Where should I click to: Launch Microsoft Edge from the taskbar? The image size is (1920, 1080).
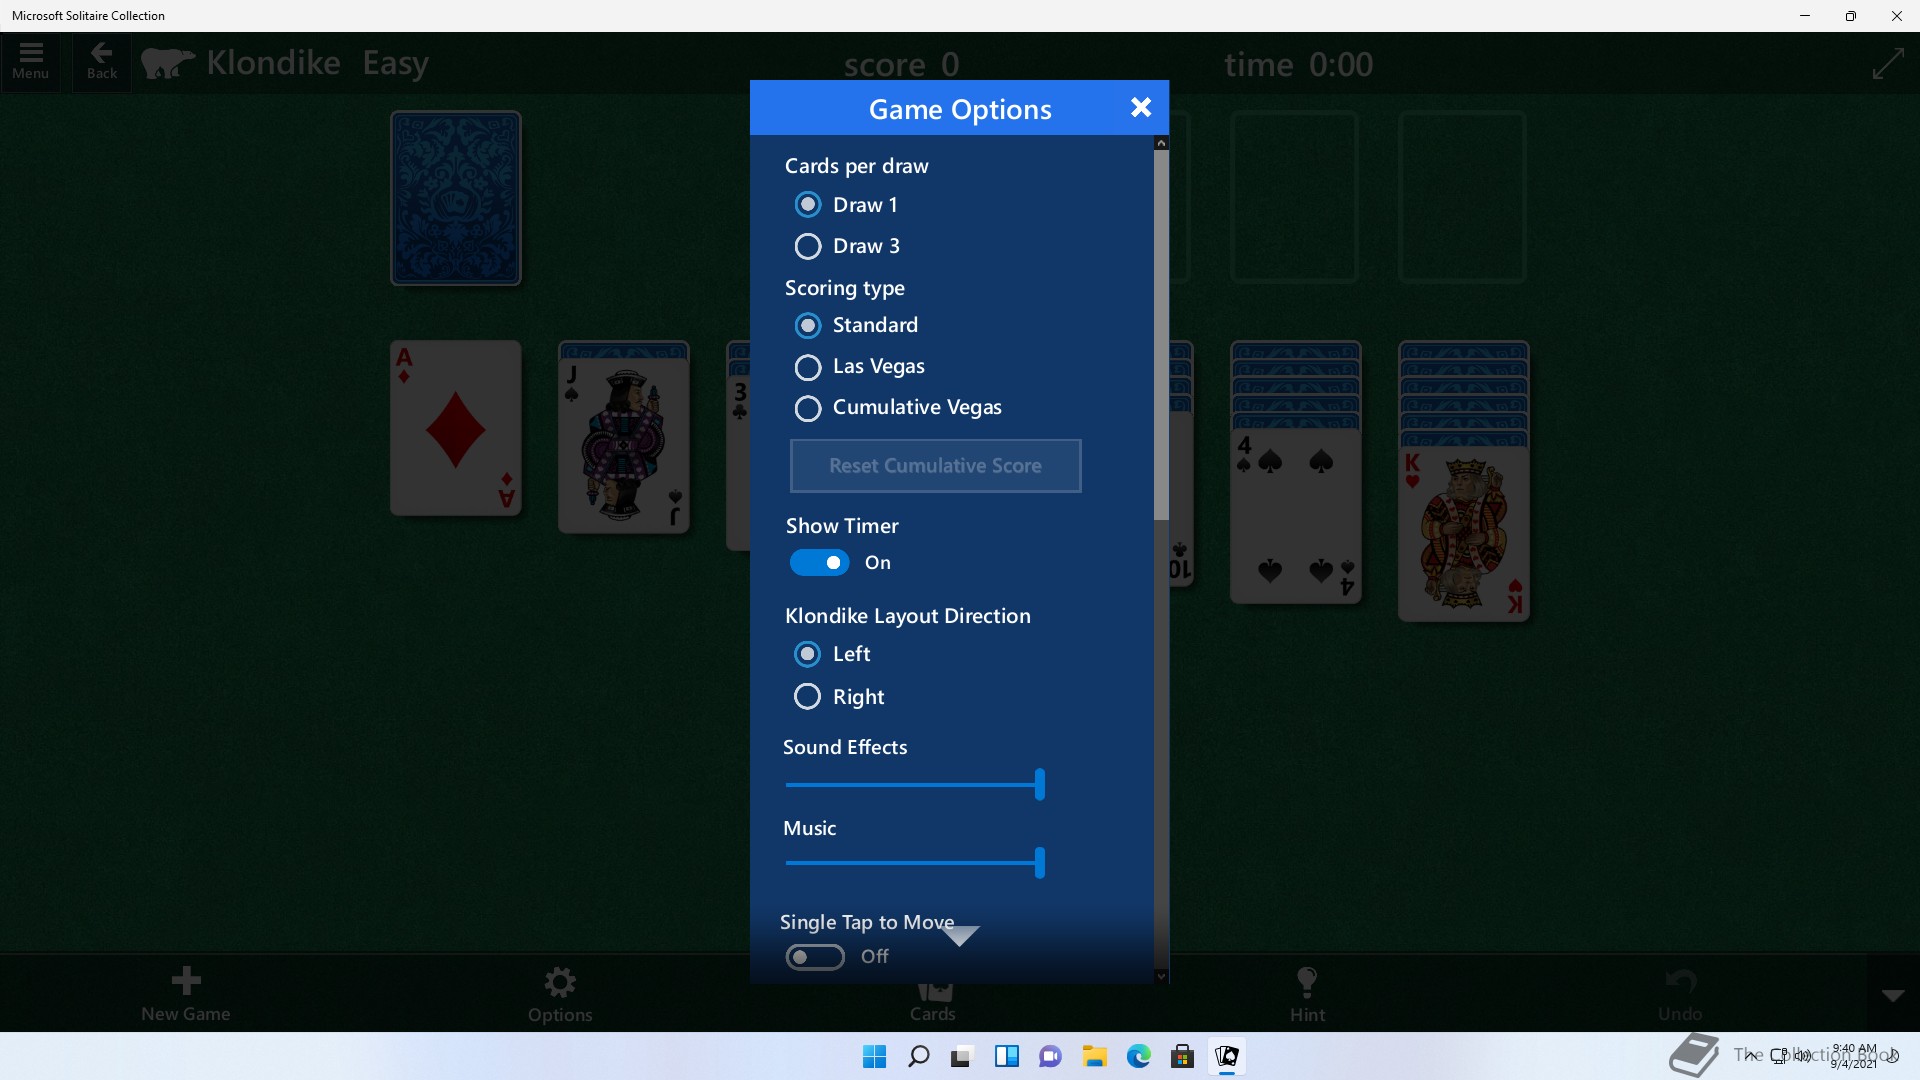pos(1138,1056)
